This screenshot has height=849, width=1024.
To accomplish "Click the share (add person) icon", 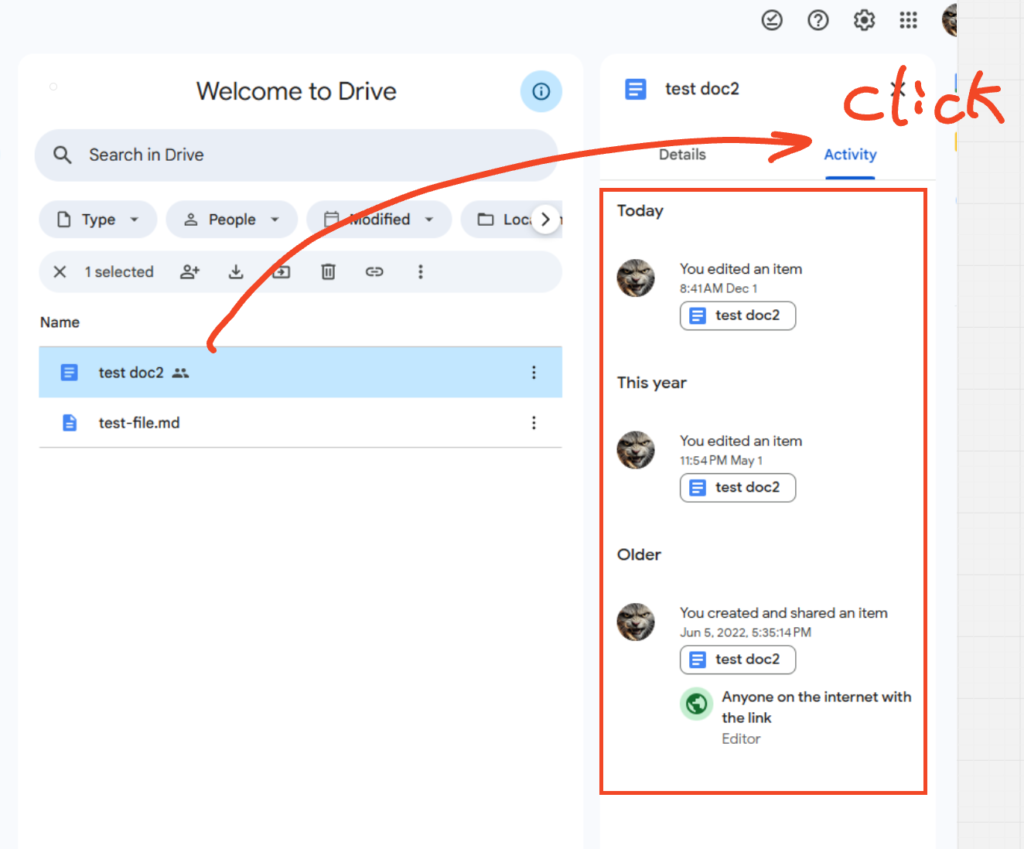I will (x=190, y=272).
